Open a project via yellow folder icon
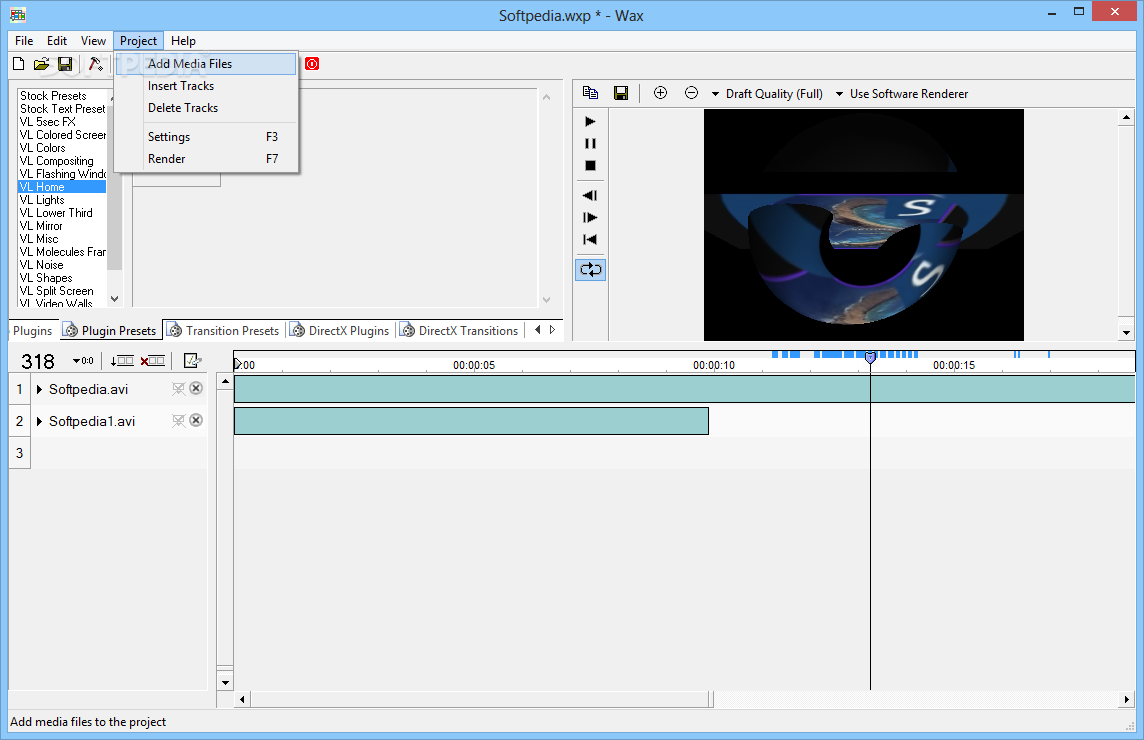The height and width of the screenshot is (740, 1144). click(x=42, y=64)
